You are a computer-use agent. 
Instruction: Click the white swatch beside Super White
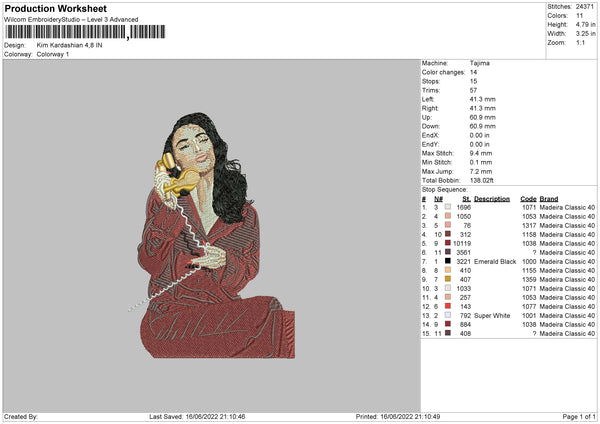448,315
